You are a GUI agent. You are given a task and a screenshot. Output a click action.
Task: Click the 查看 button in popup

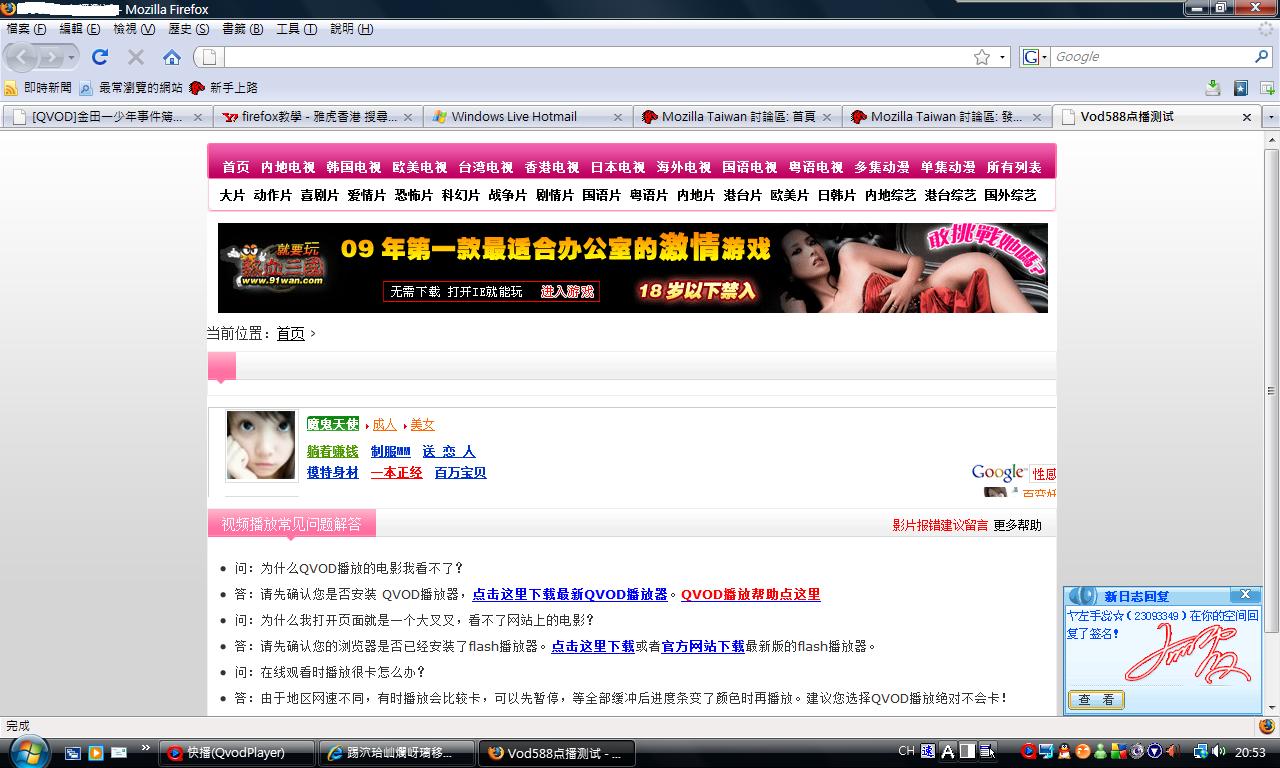point(1096,700)
